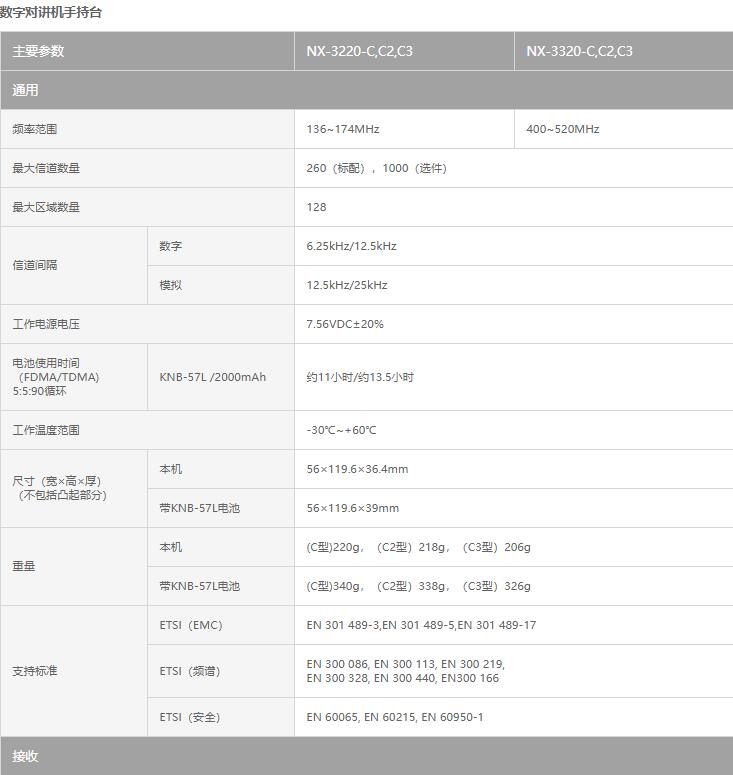This screenshot has height=775, width=733.
Task: Click the 约11小时/约13.5小时 battery life value
Action: [360, 377]
